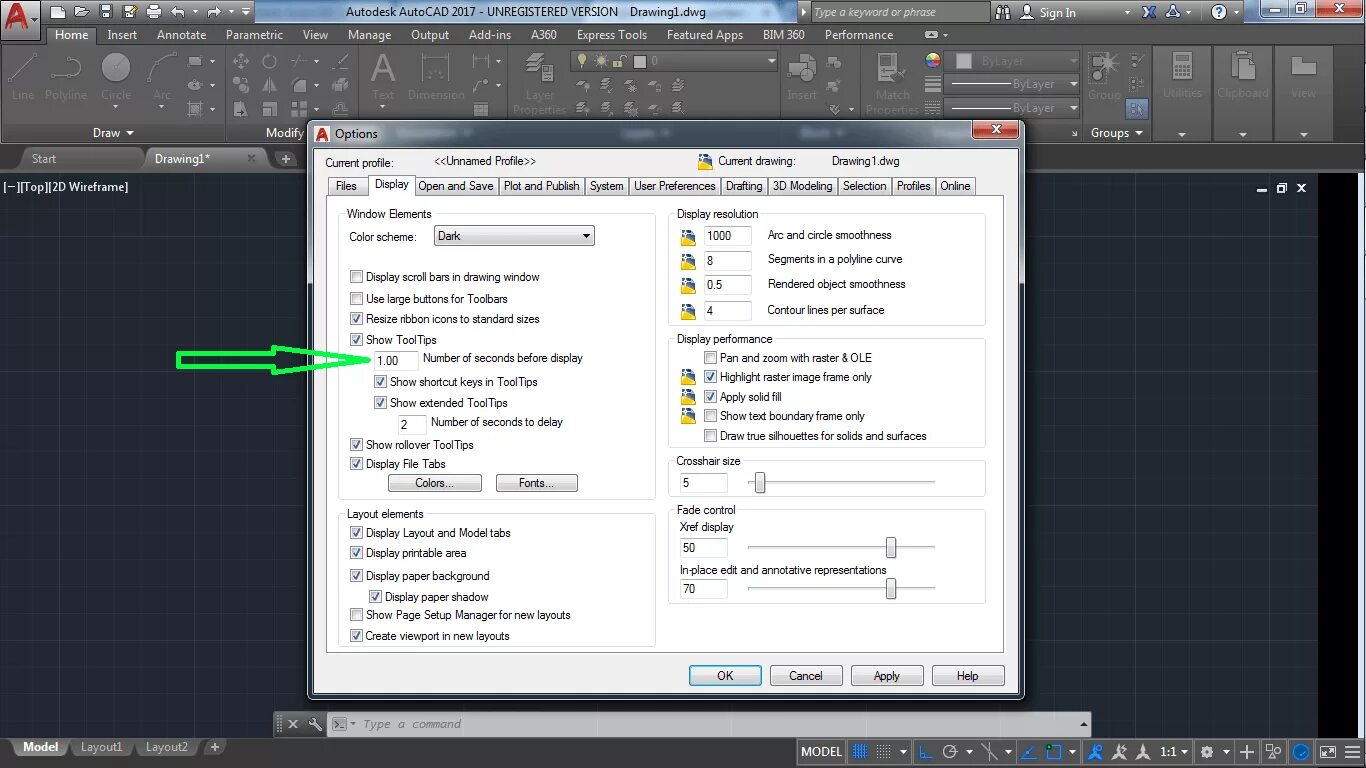Image resolution: width=1366 pixels, height=768 pixels.
Task: Expand the Utilities panel flyout
Action: click(1181, 134)
